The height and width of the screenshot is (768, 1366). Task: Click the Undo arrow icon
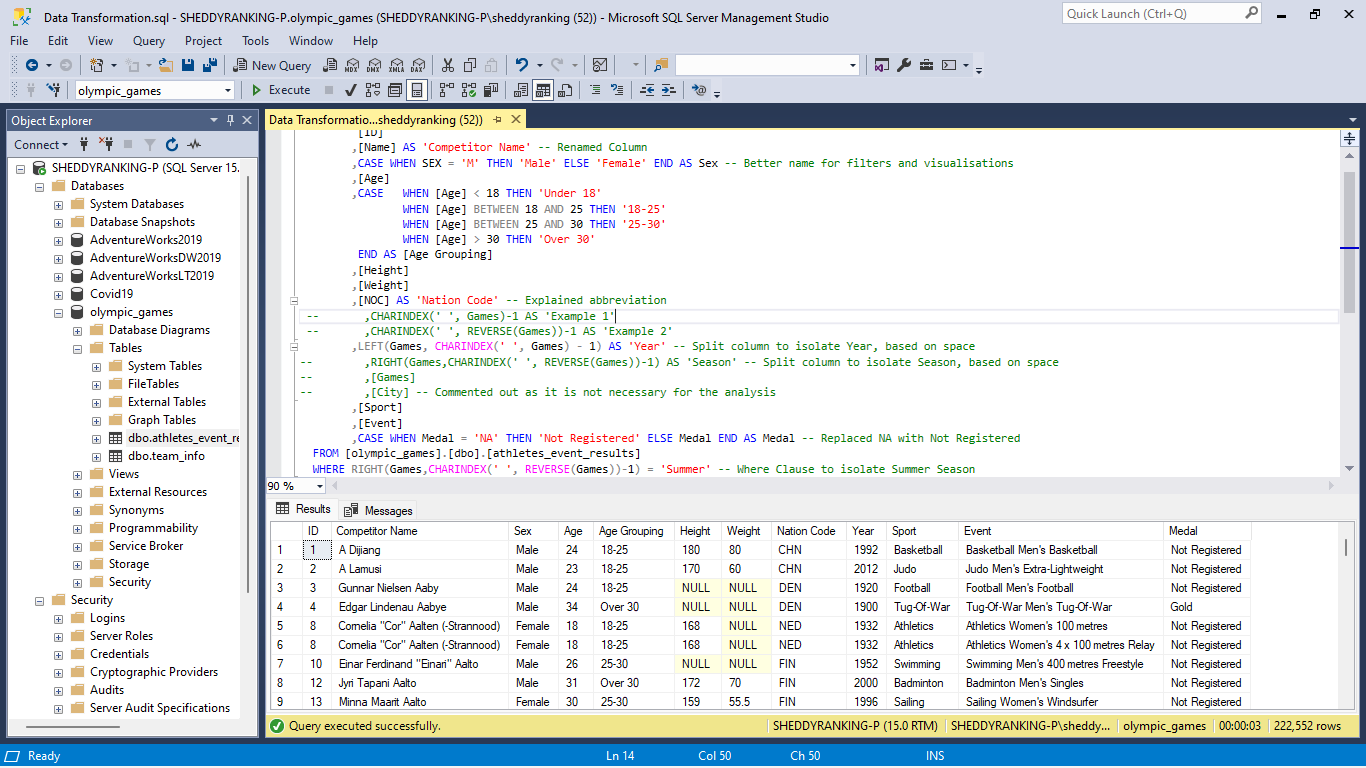click(x=521, y=65)
